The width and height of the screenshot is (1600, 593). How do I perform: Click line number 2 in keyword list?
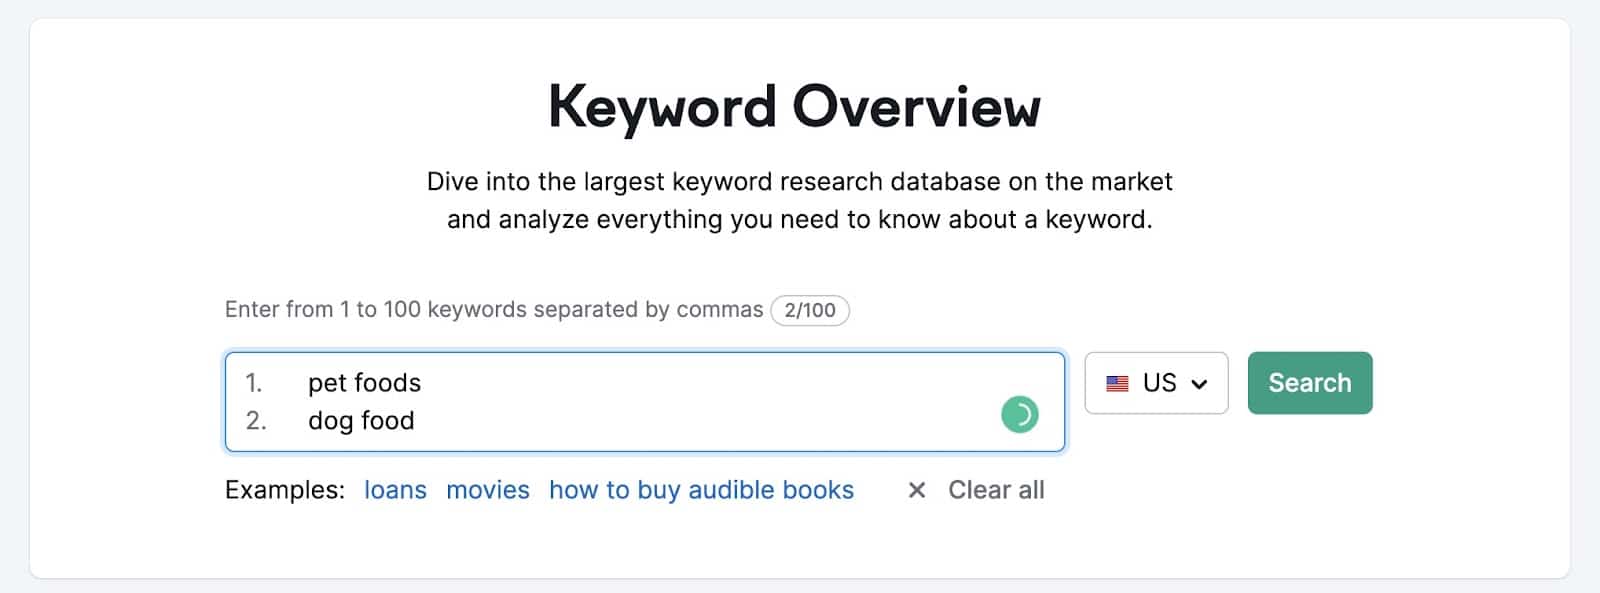point(256,421)
